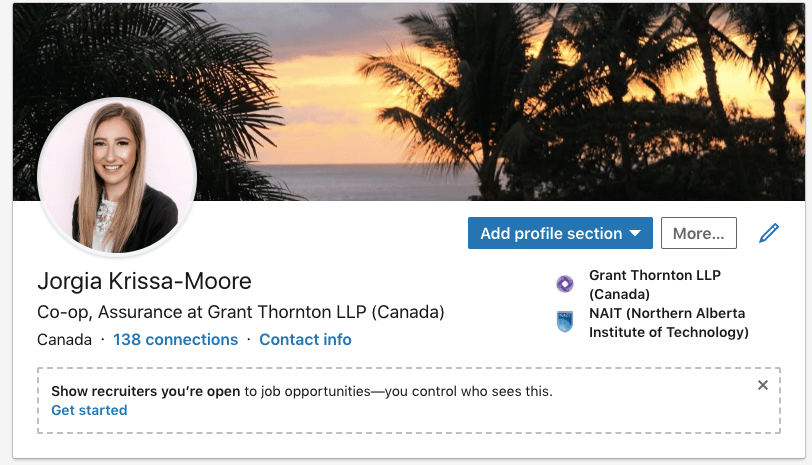Open the 138 connections link
Viewport: 812px width, 465px height.
[175, 340]
